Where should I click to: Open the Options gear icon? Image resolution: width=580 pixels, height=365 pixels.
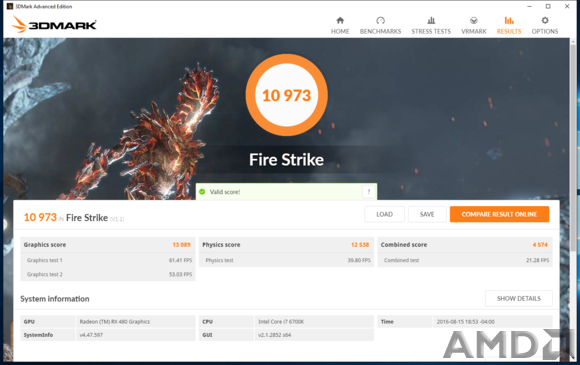(544, 20)
